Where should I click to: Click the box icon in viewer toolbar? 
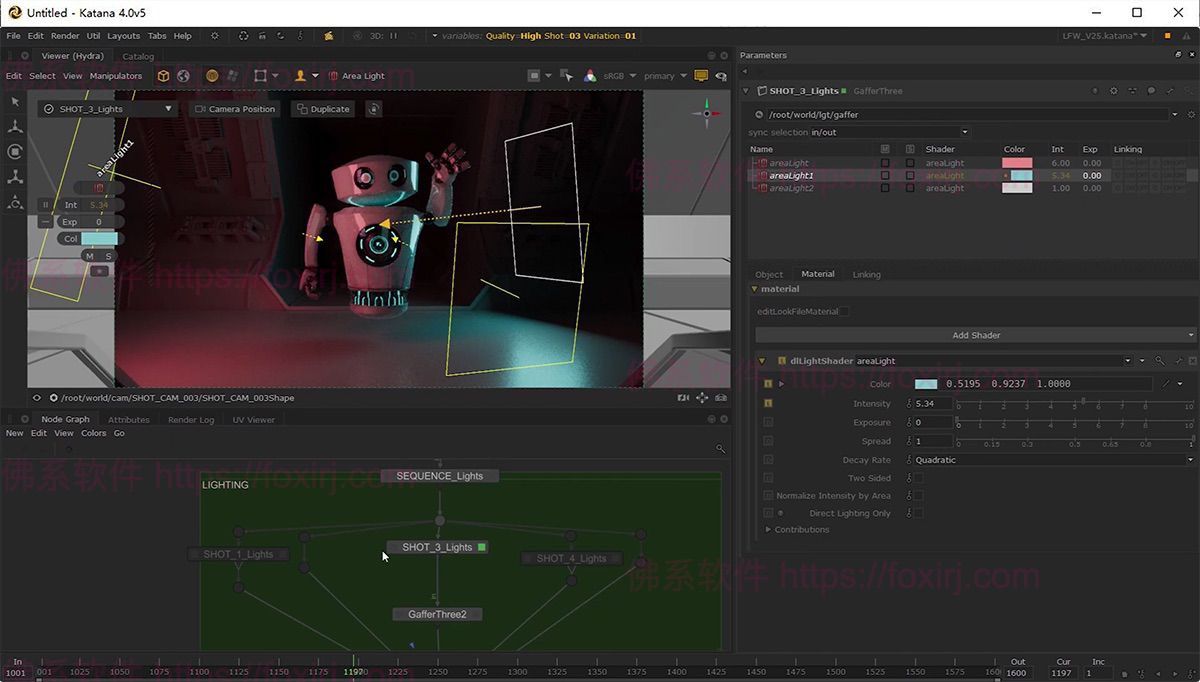pyautogui.click(x=163, y=76)
